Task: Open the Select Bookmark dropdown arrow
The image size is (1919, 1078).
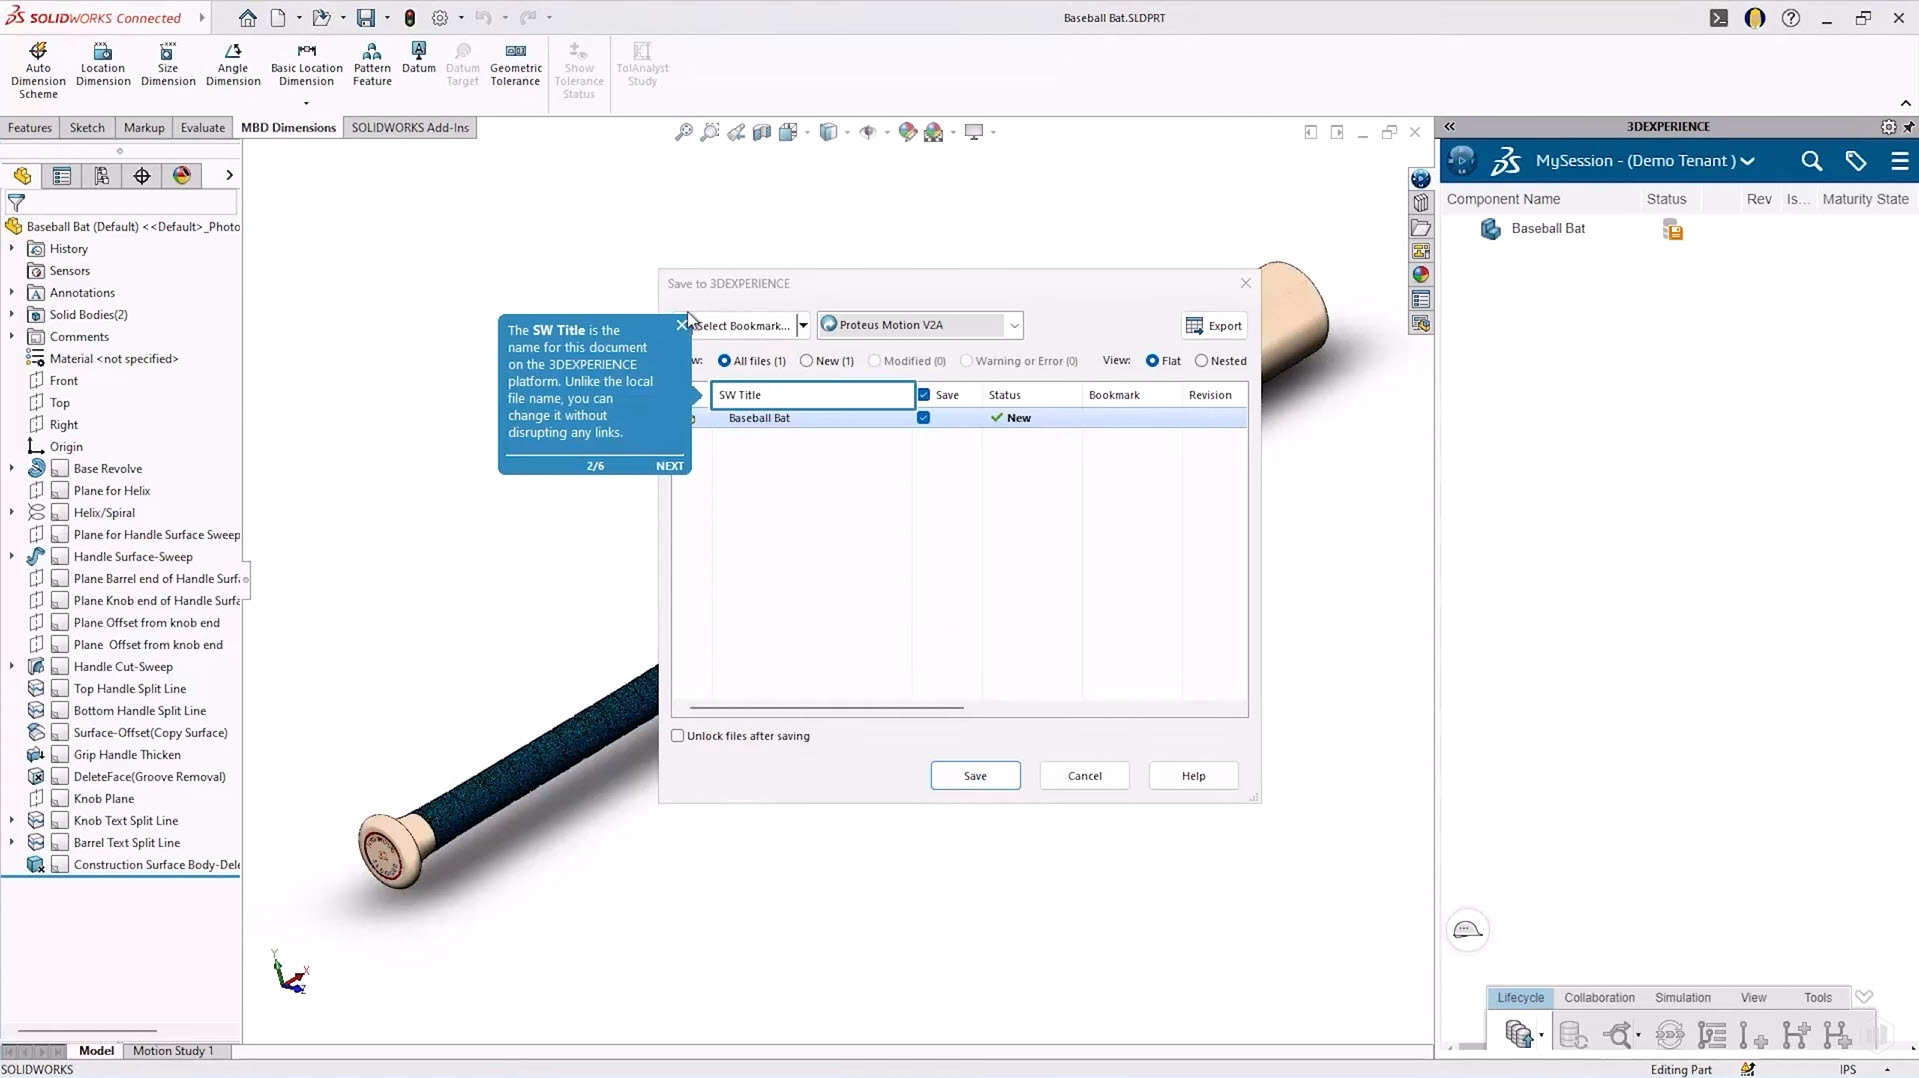Action: (803, 326)
